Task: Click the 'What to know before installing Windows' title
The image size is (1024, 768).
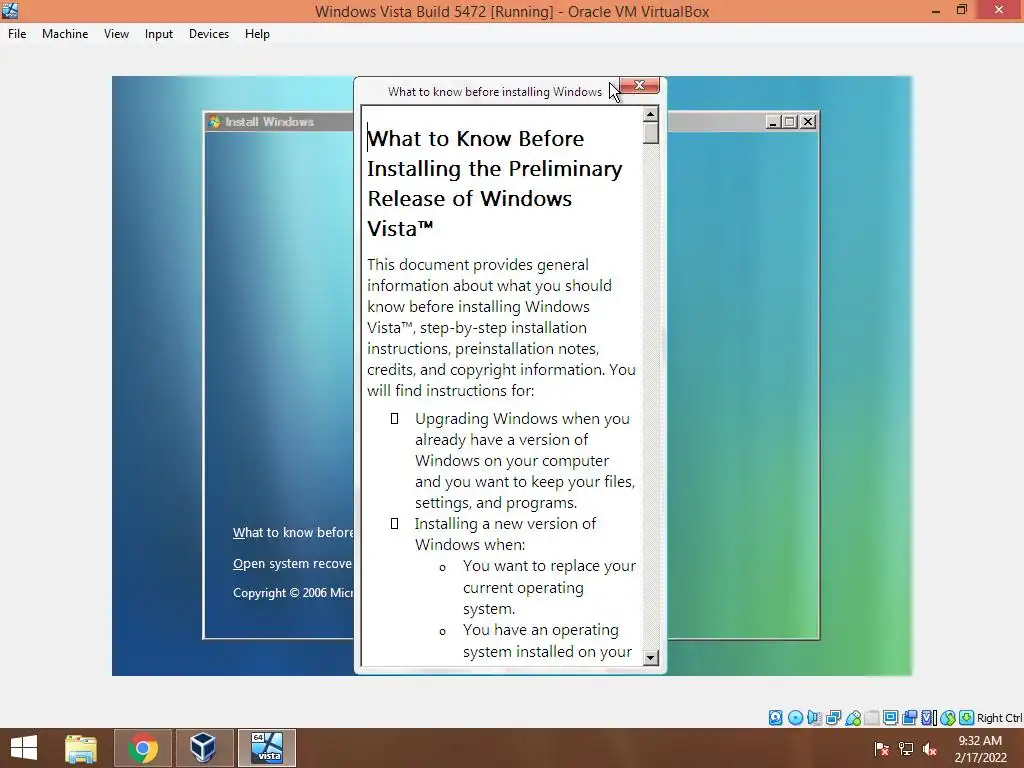Action: (x=495, y=92)
